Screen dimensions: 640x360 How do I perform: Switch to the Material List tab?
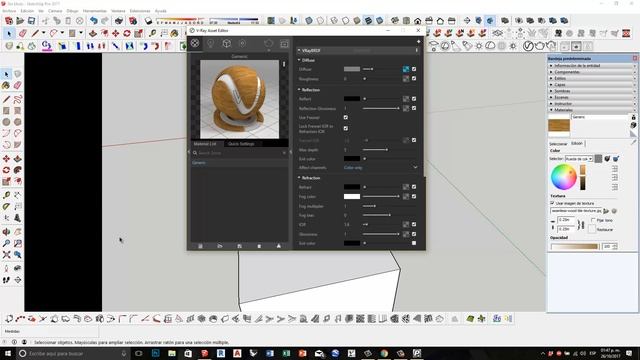click(x=205, y=144)
